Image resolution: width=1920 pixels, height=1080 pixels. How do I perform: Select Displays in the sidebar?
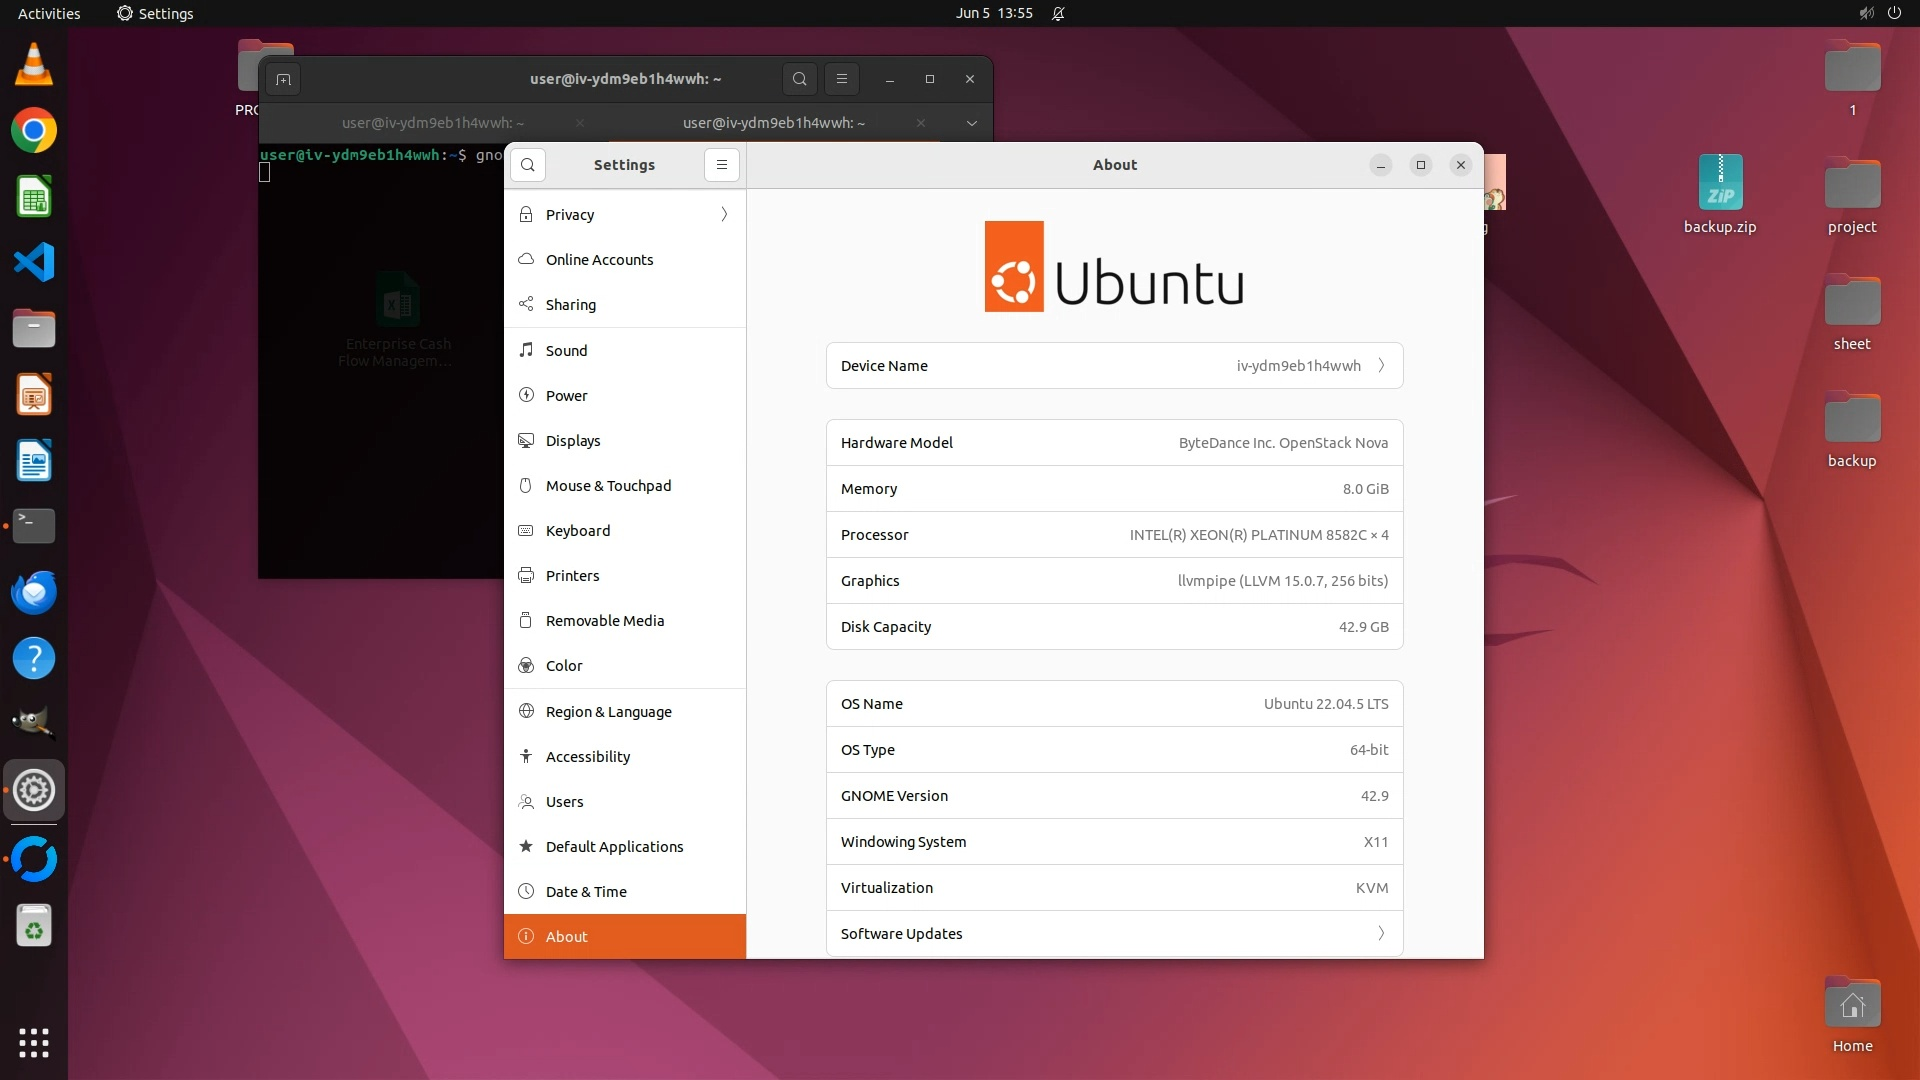pos(572,441)
